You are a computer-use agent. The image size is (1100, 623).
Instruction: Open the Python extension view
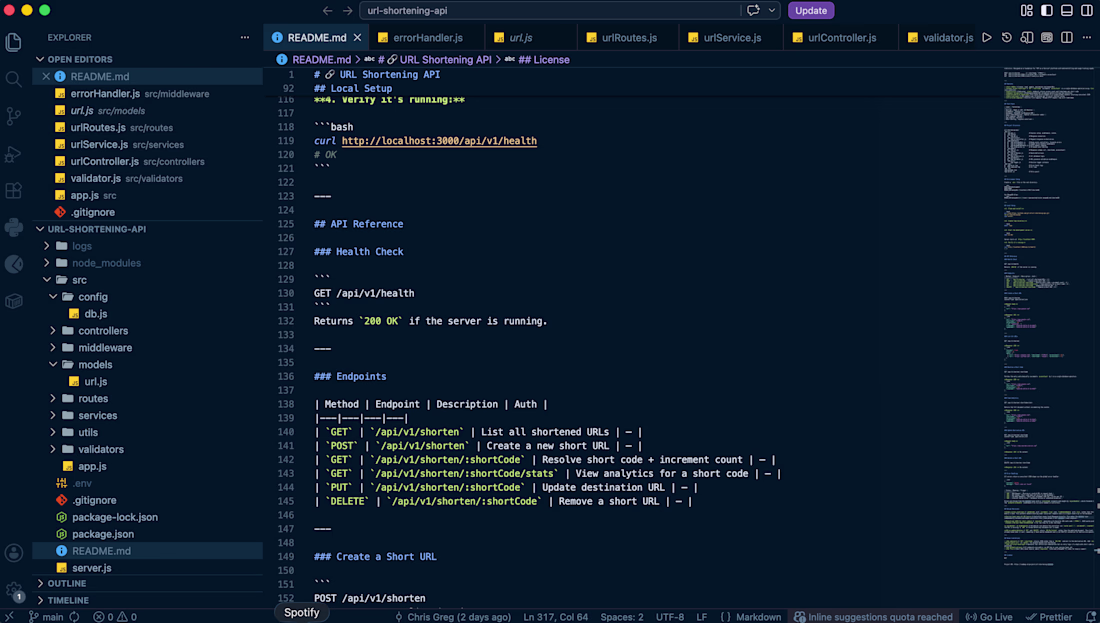point(13,227)
